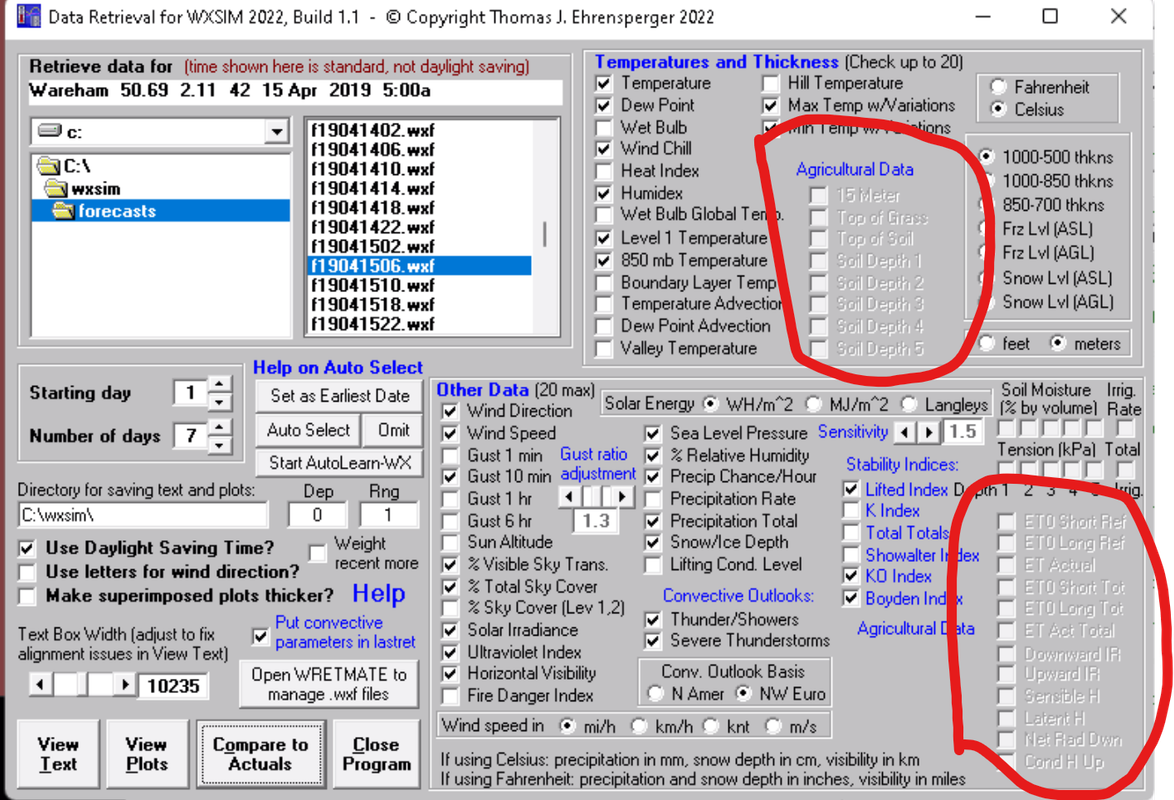
Task: Click the C:\ folder icon in directory tree
Action: (48, 166)
